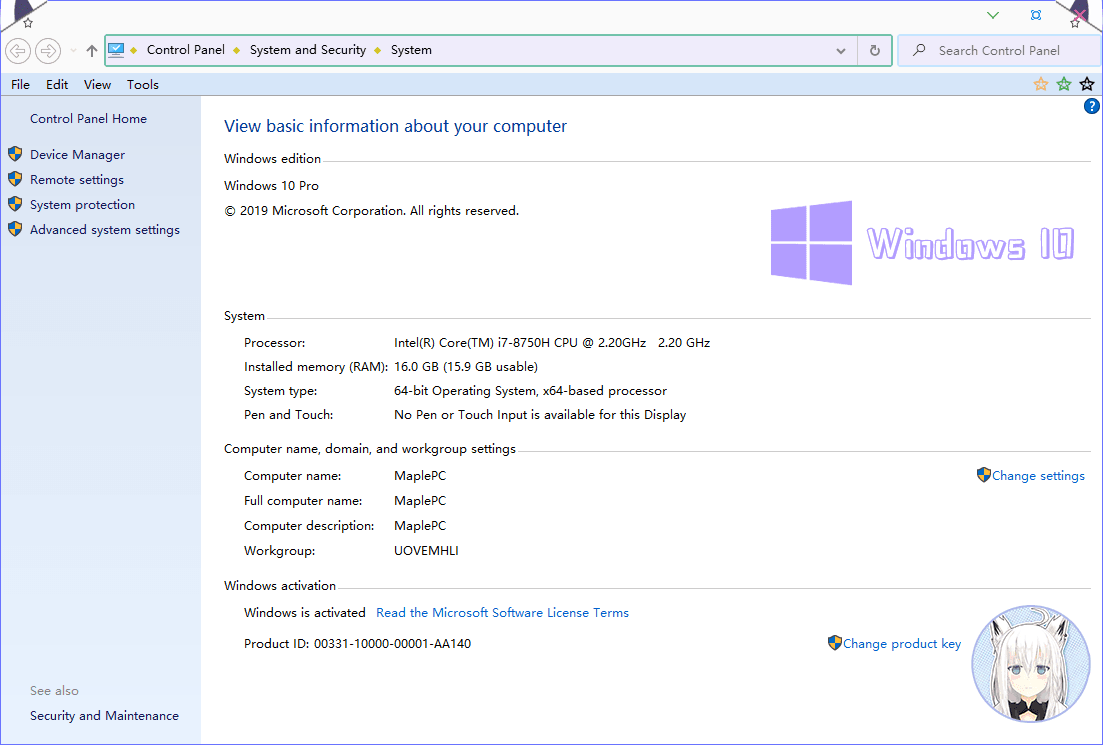The image size is (1103, 745).
Task: Open the Edit menu
Action: (x=57, y=84)
